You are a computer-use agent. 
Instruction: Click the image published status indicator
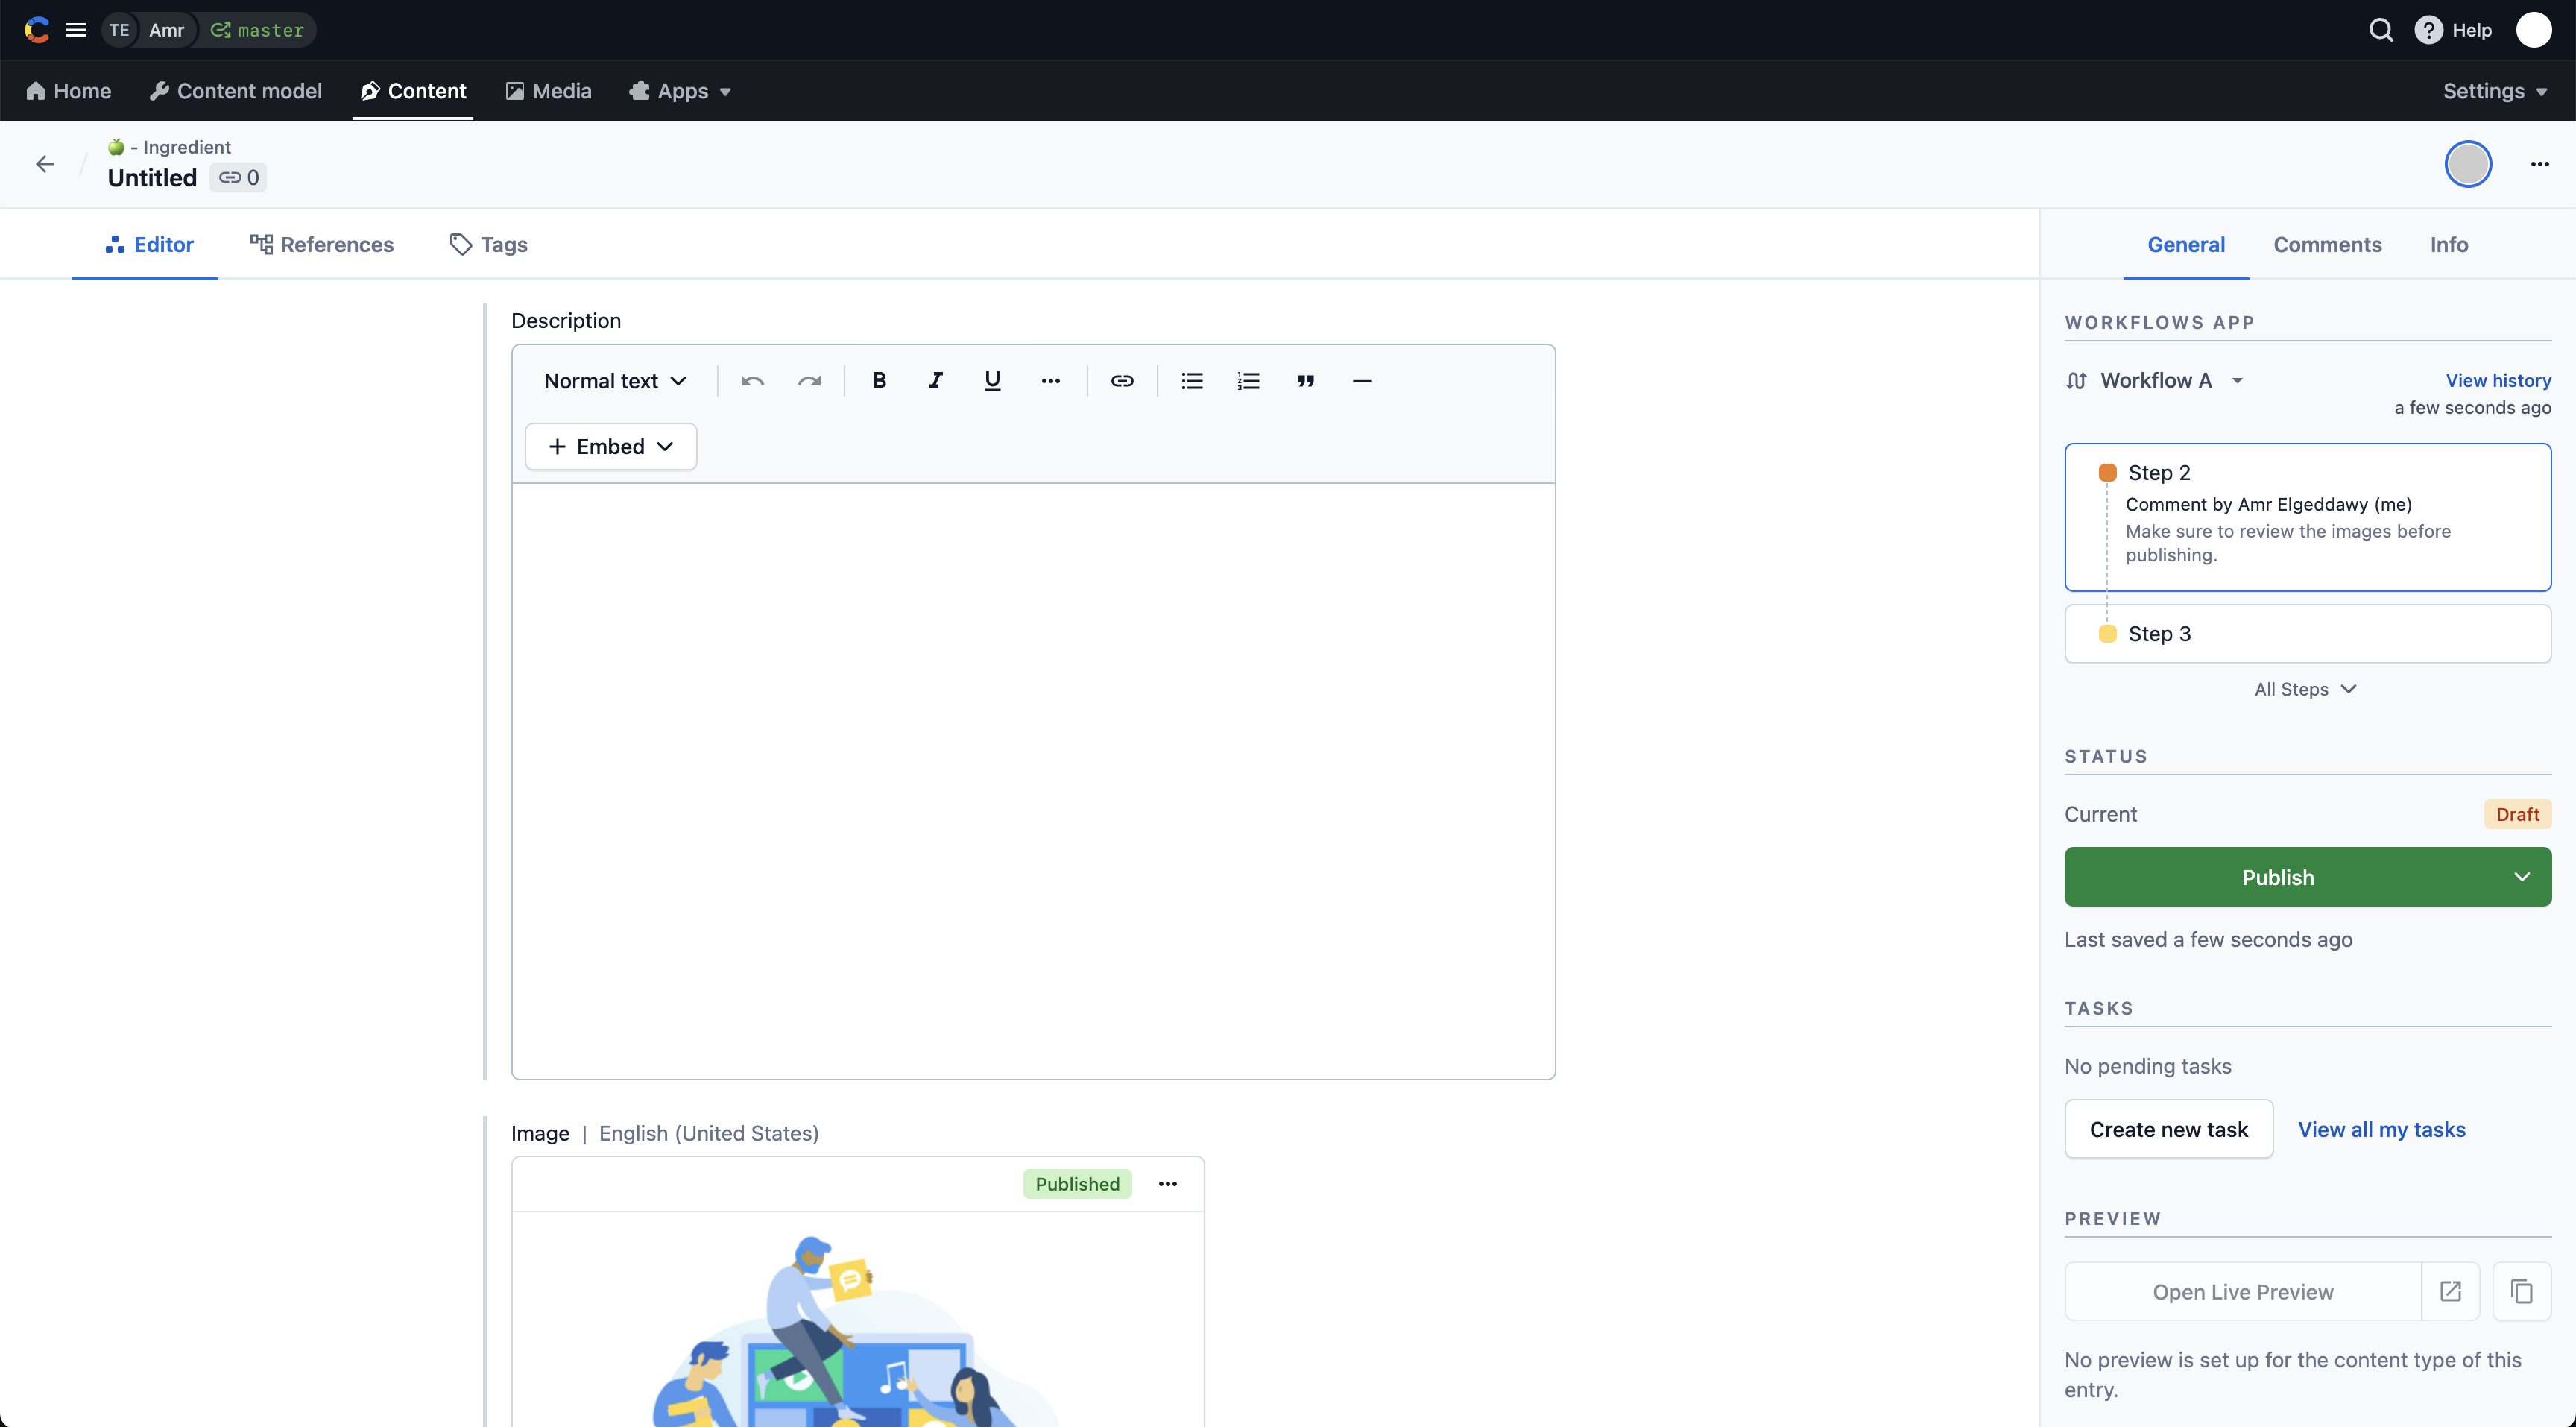click(x=1076, y=1182)
